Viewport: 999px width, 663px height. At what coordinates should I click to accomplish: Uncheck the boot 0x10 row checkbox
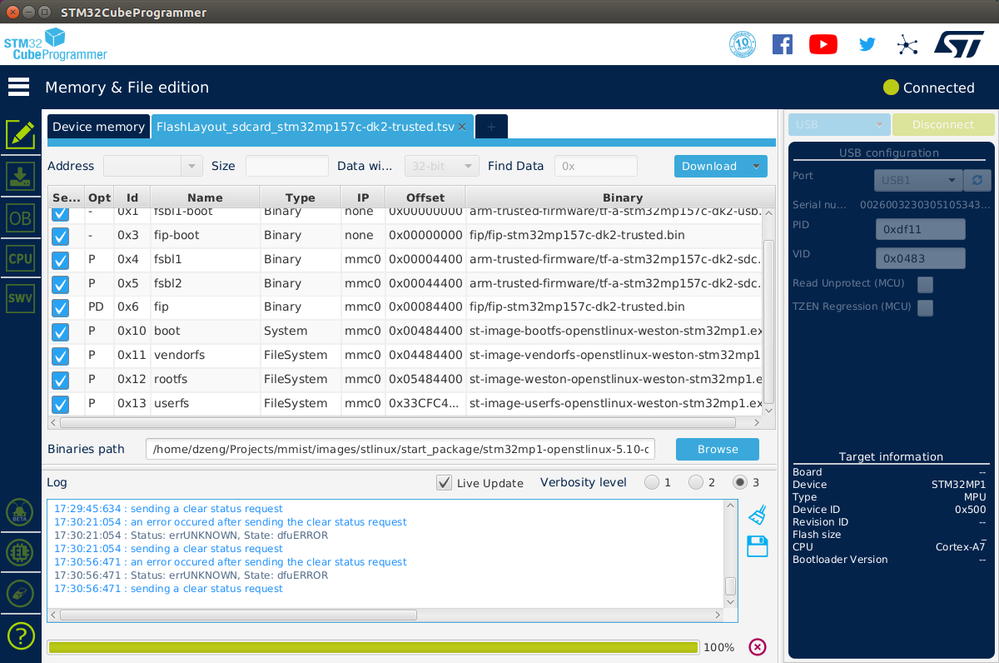point(61,332)
